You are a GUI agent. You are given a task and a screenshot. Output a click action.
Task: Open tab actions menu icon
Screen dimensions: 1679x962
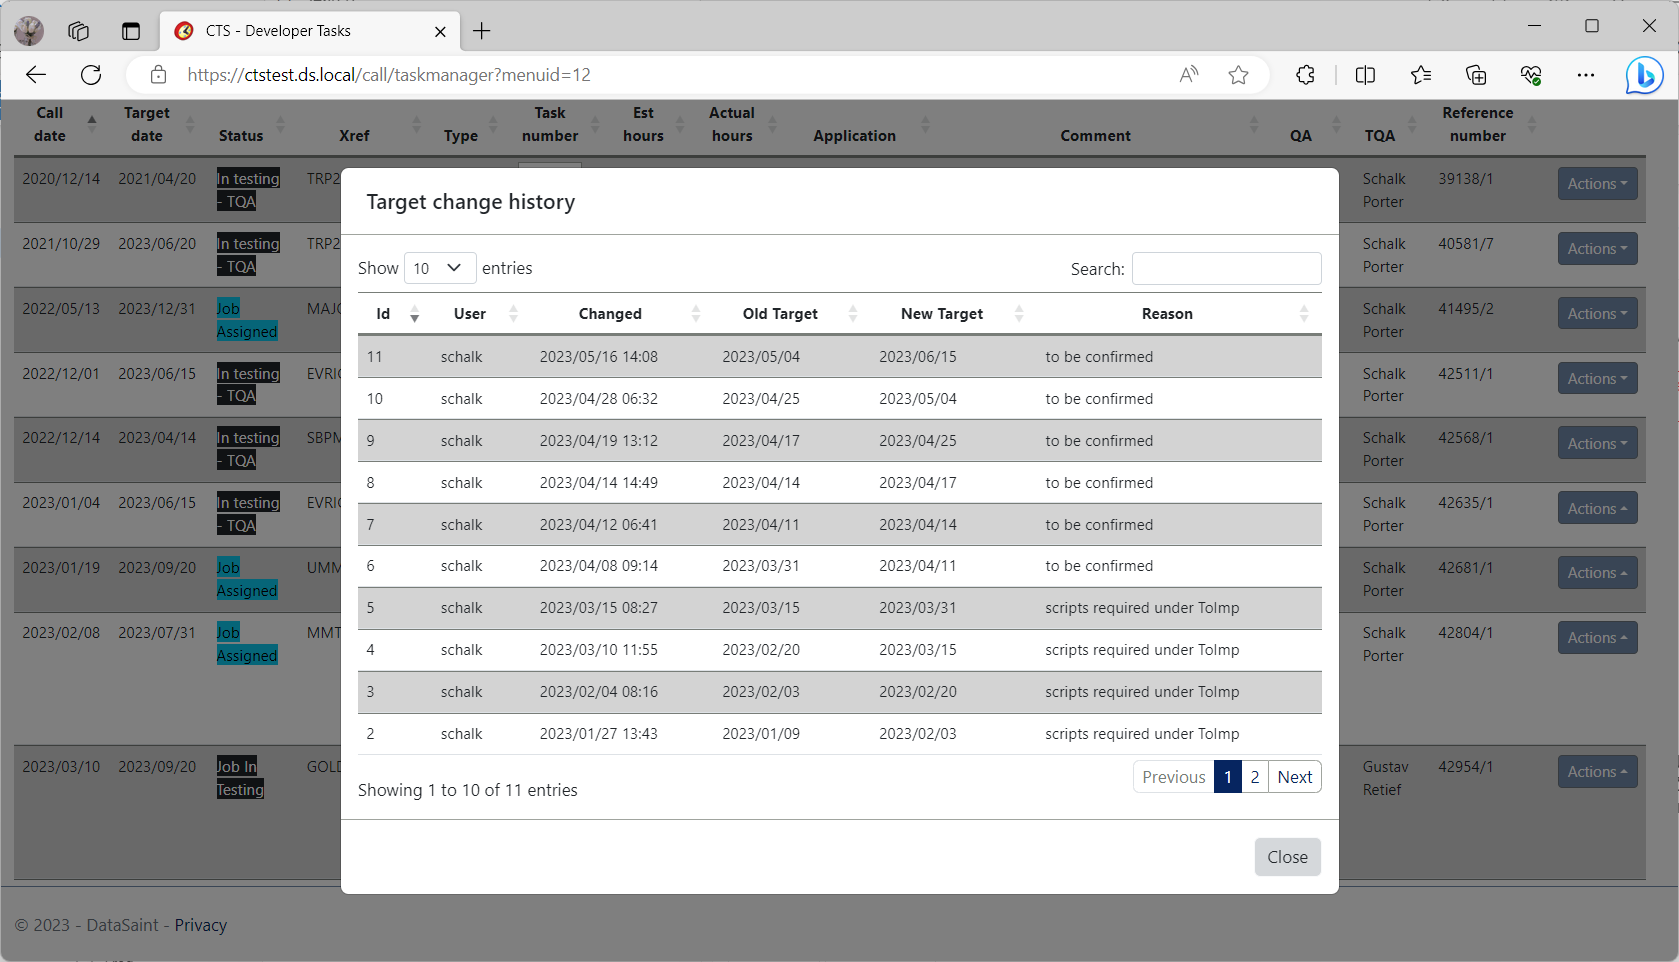tap(131, 31)
